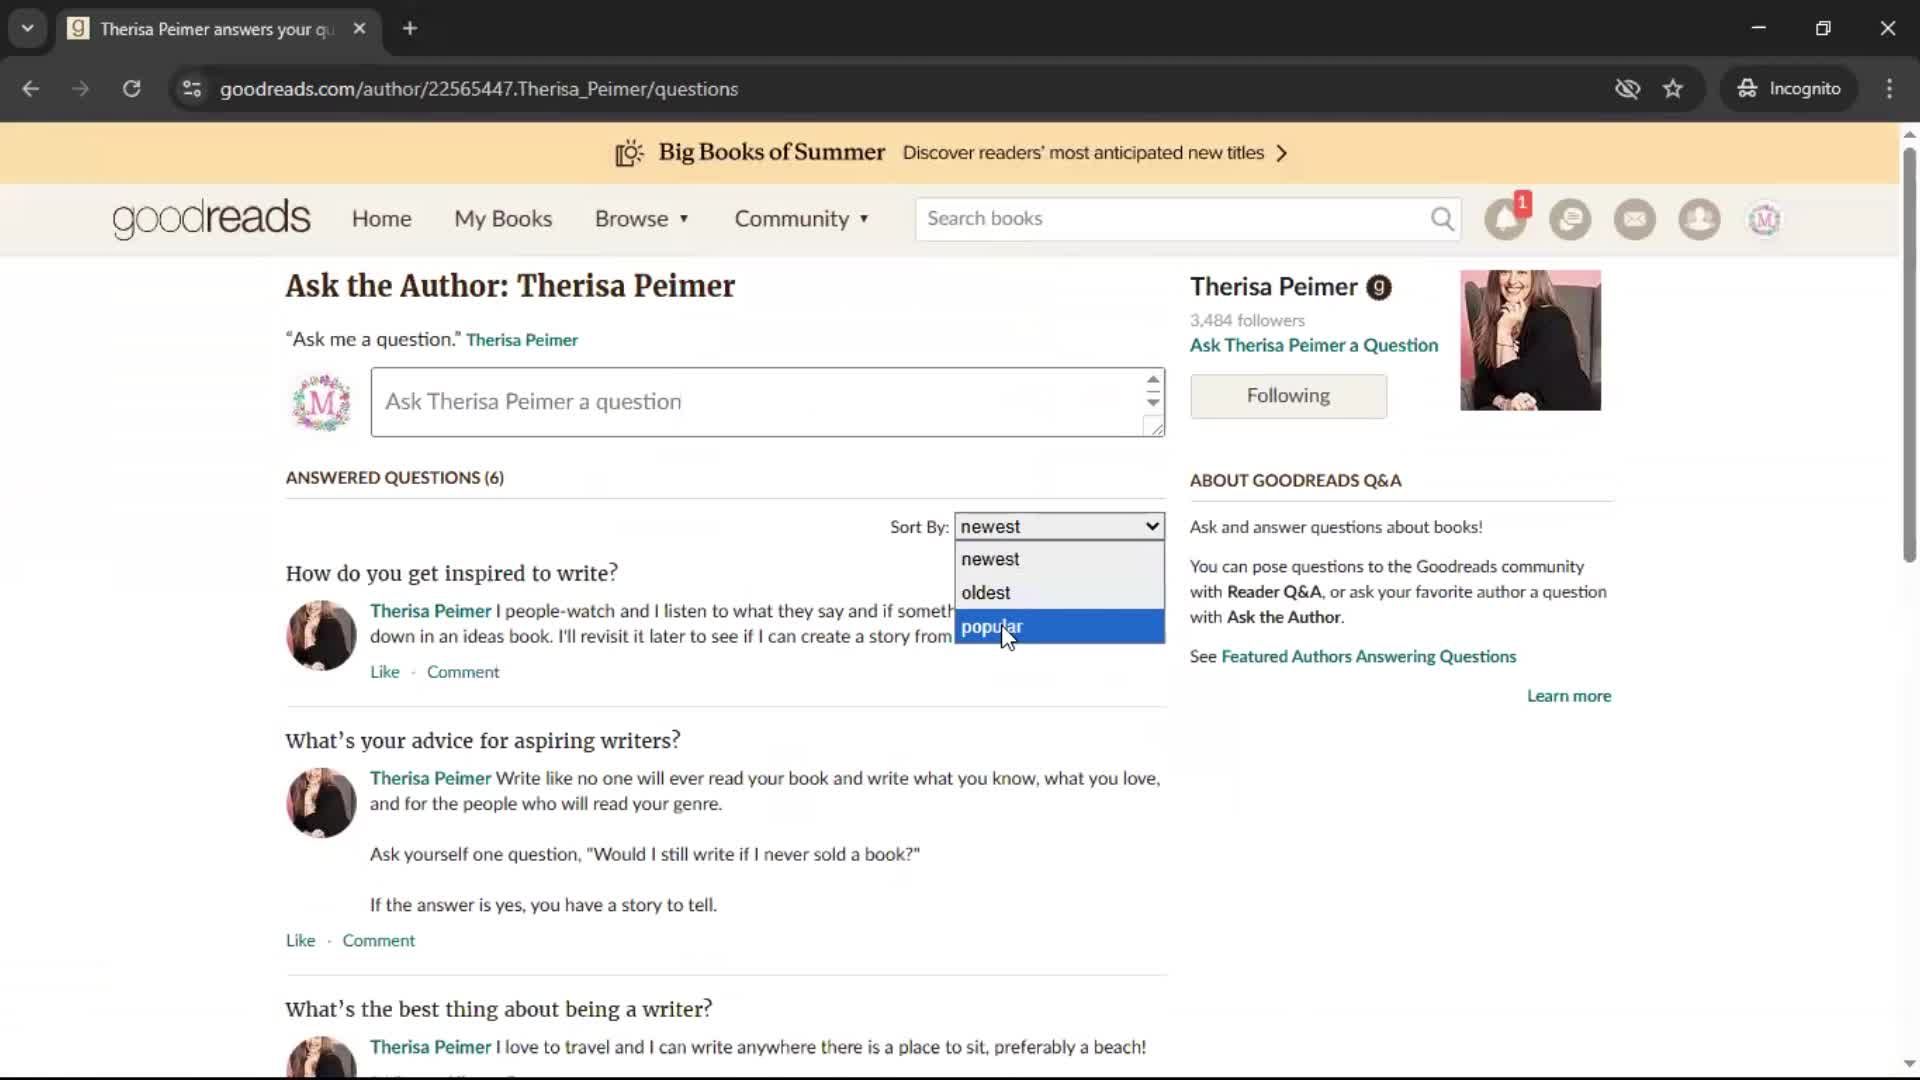Open Featured Authors Answering Questions link

click(1368, 657)
